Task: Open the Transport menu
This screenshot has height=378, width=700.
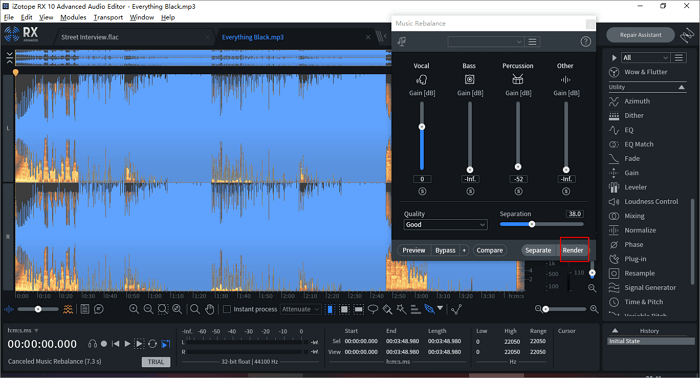Action: (108, 17)
